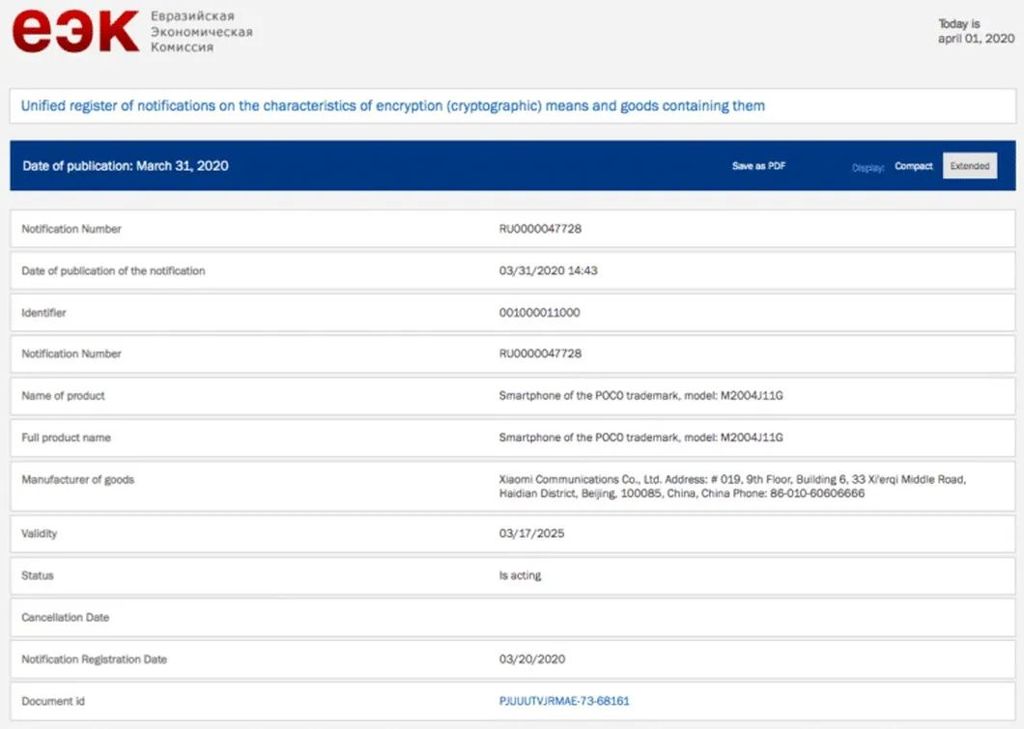1024x729 pixels.
Task: Select the identifier value 001000011000
Action: [539, 313]
